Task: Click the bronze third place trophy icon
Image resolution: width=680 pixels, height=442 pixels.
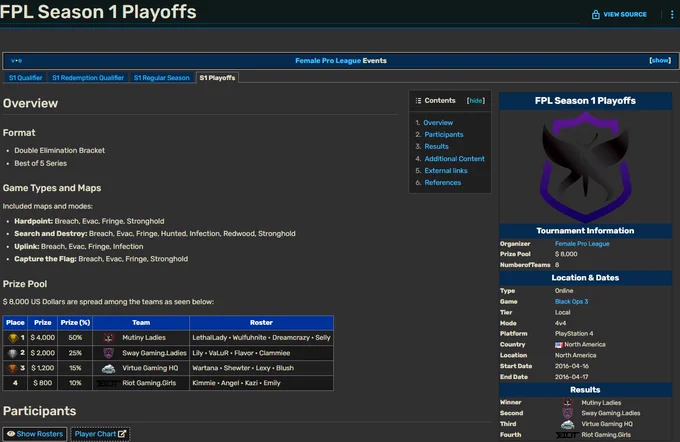Action: [13, 368]
